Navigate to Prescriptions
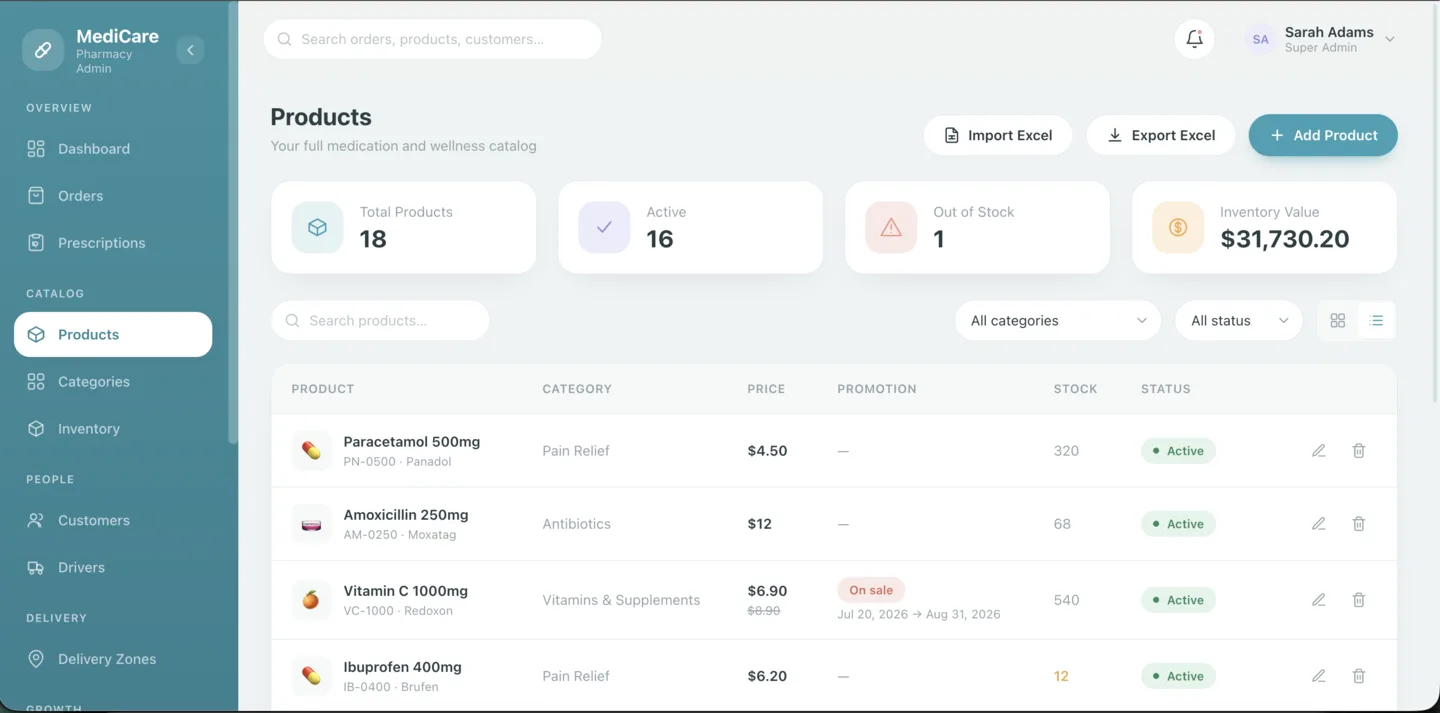The height and width of the screenshot is (713, 1440). [113, 243]
